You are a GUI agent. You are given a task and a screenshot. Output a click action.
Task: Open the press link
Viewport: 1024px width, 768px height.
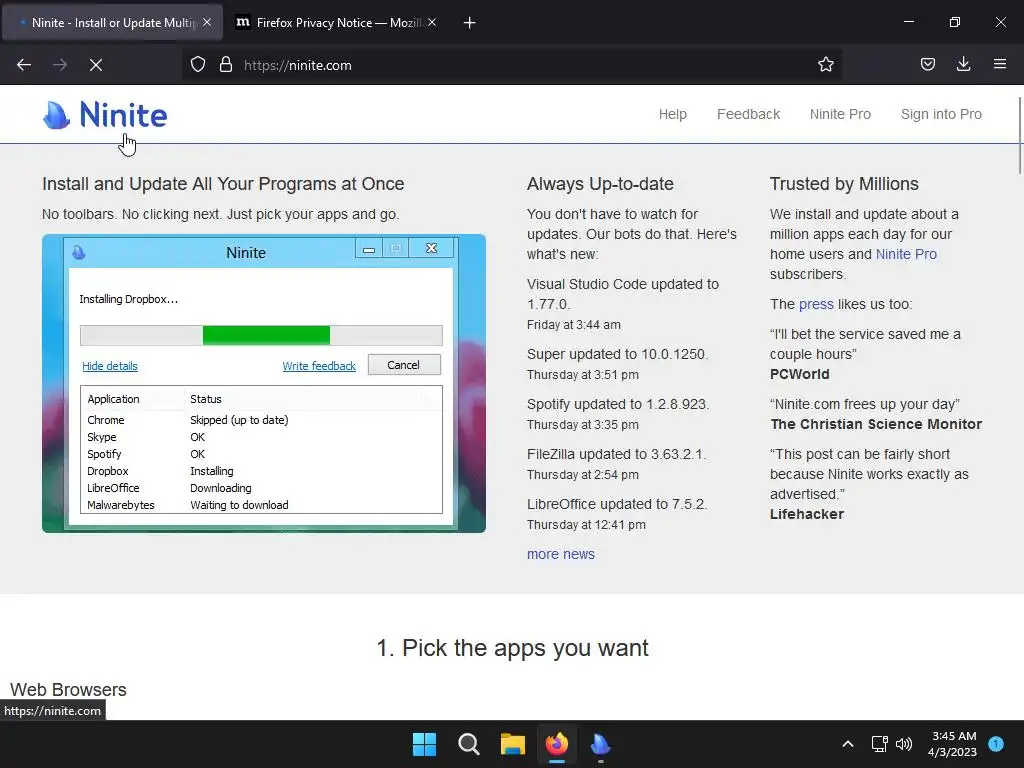[x=816, y=304]
